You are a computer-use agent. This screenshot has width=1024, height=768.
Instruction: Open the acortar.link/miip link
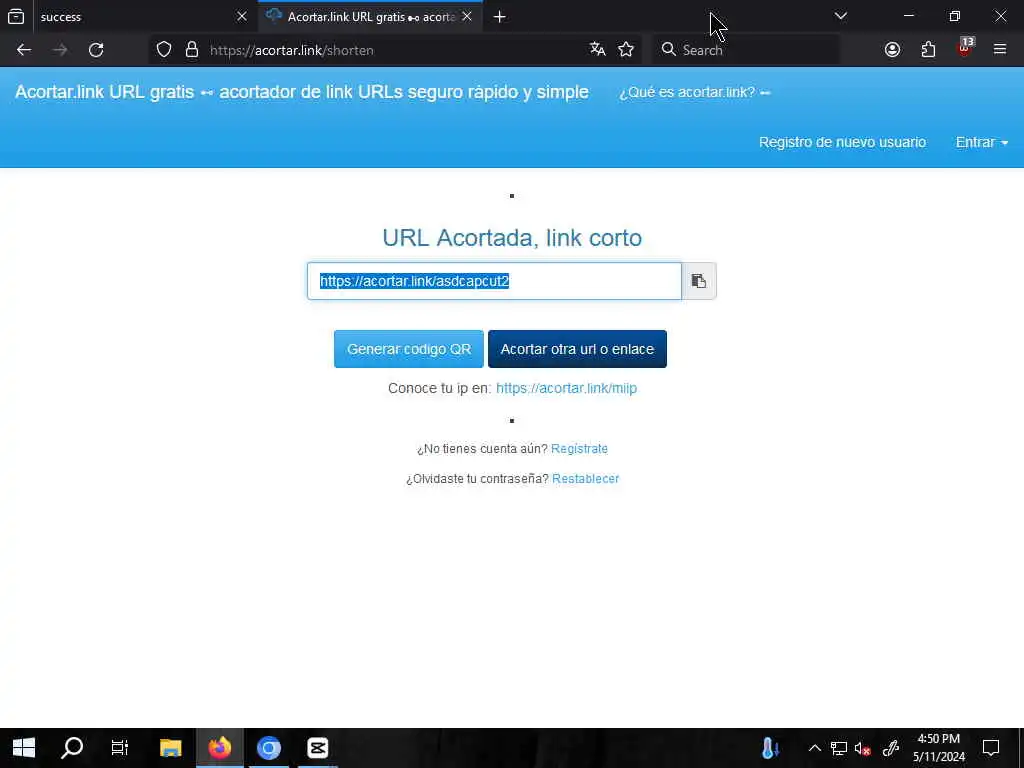pos(566,388)
